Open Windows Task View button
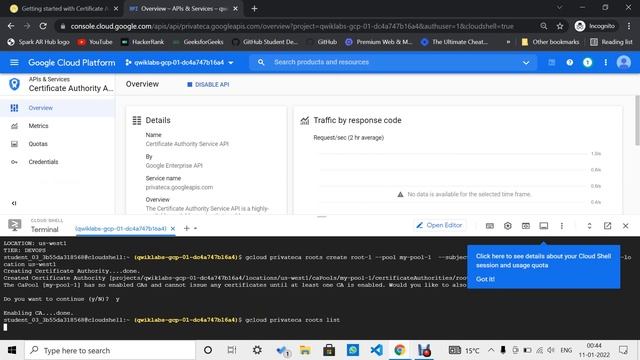The height and width of the screenshot is (360, 640). tap(232, 350)
